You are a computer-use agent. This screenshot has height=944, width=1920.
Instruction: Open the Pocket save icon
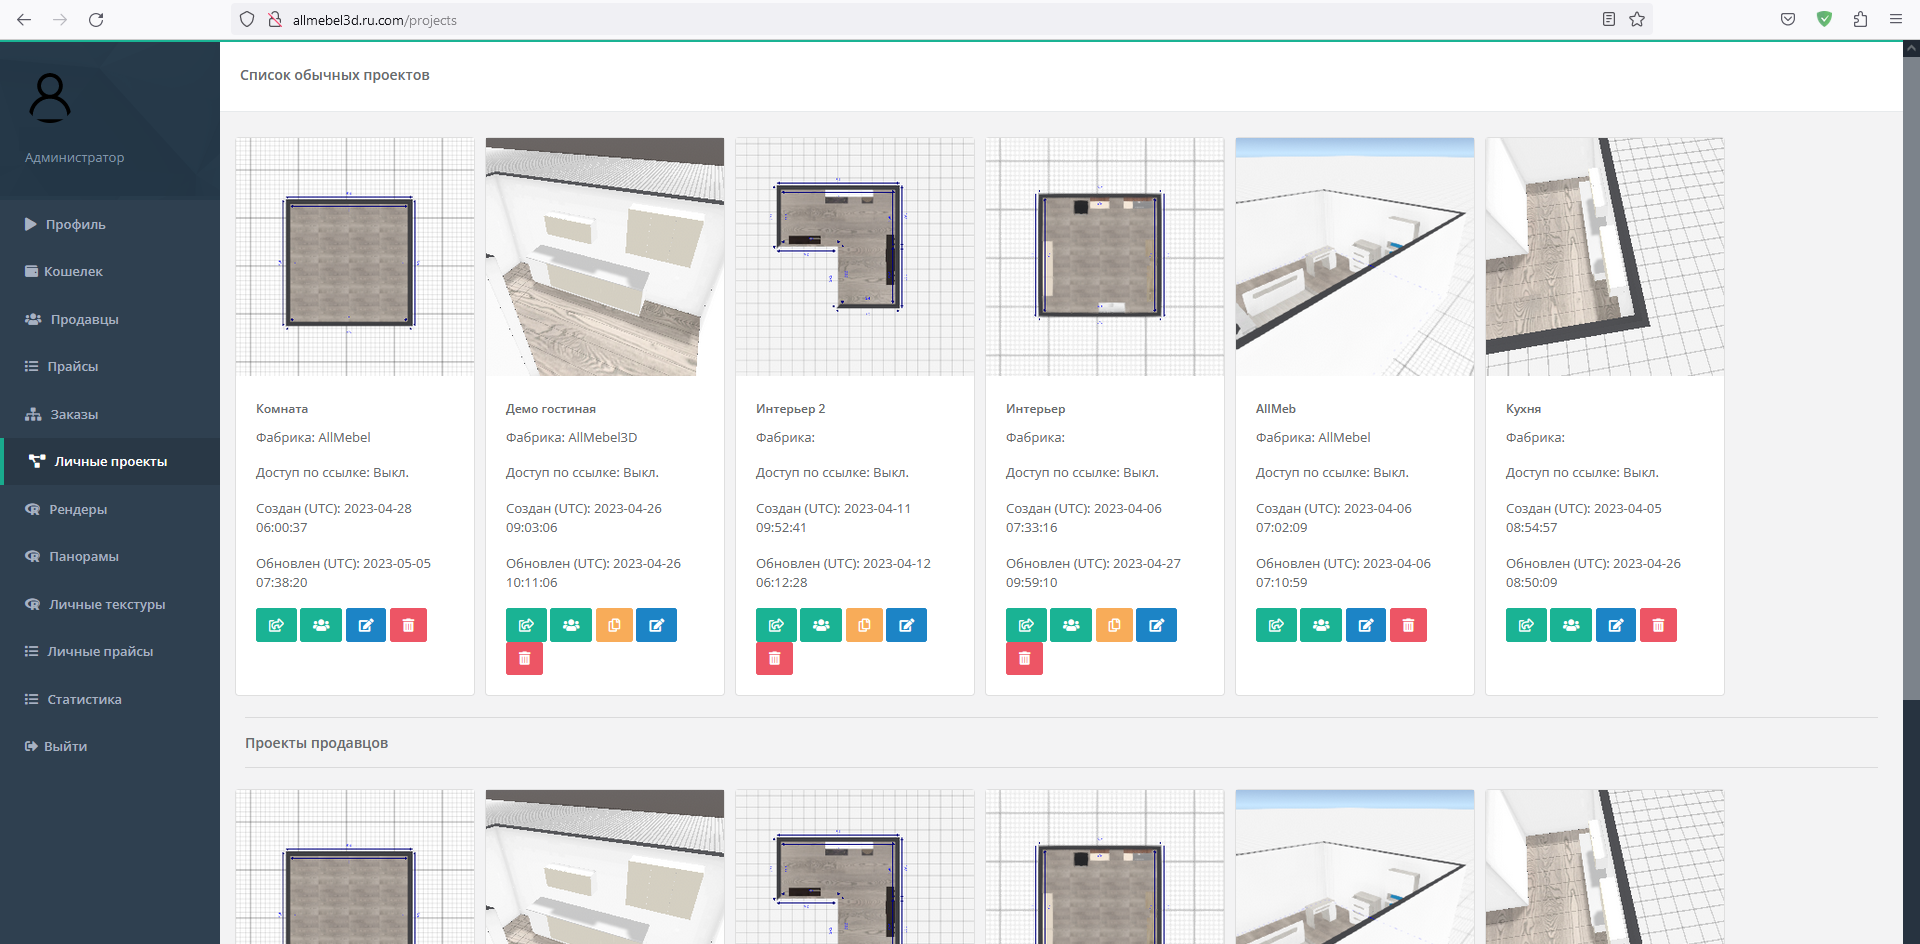(1788, 19)
